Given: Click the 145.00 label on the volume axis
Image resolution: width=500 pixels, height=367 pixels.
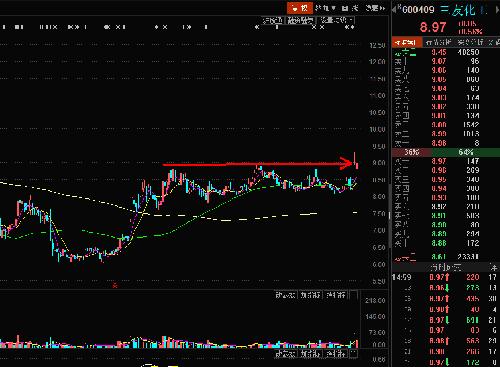Looking at the screenshot, I should (x=375, y=316).
